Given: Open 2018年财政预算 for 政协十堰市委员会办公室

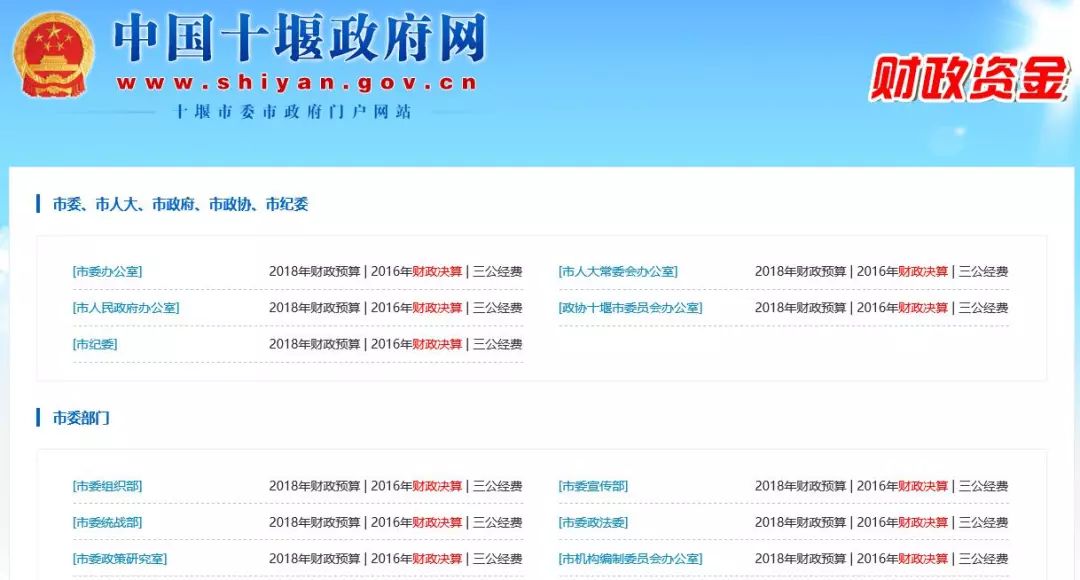Looking at the screenshot, I should pos(800,308).
